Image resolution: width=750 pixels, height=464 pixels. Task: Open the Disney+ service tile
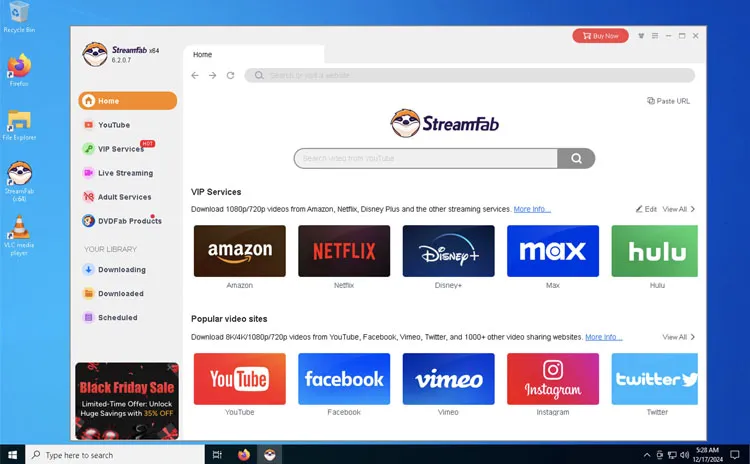coord(449,251)
